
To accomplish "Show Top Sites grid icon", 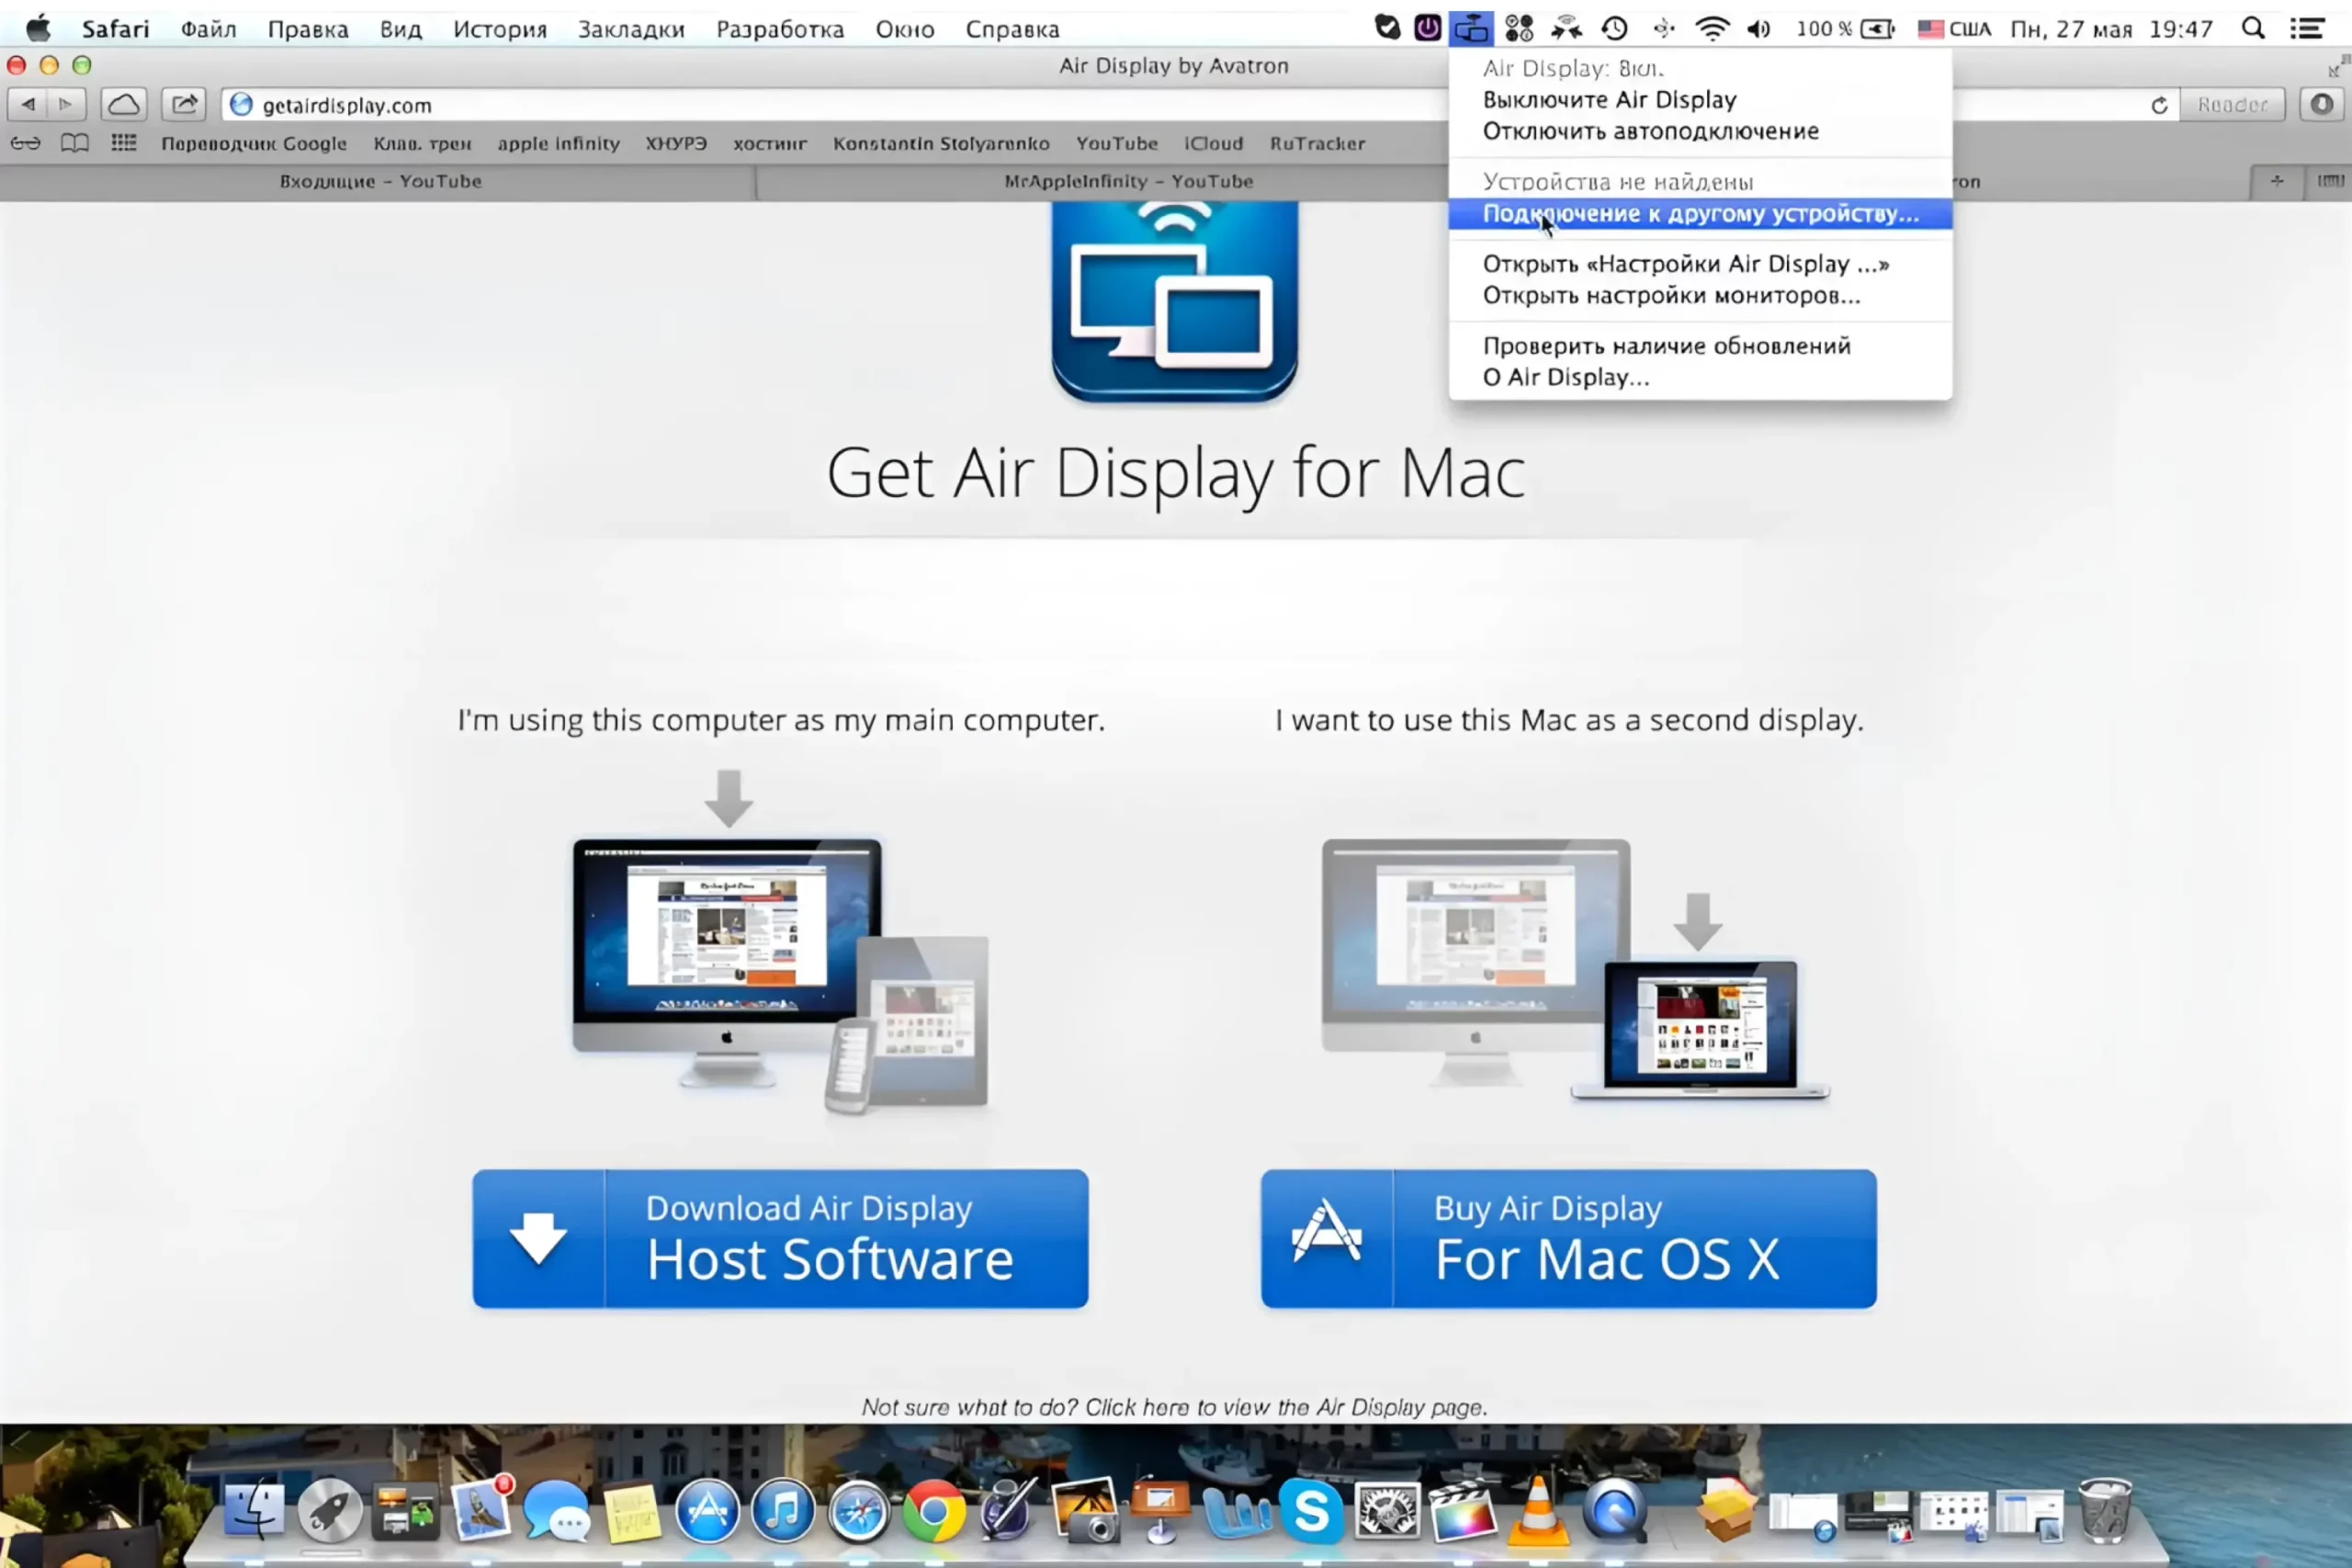I will click(x=124, y=143).
